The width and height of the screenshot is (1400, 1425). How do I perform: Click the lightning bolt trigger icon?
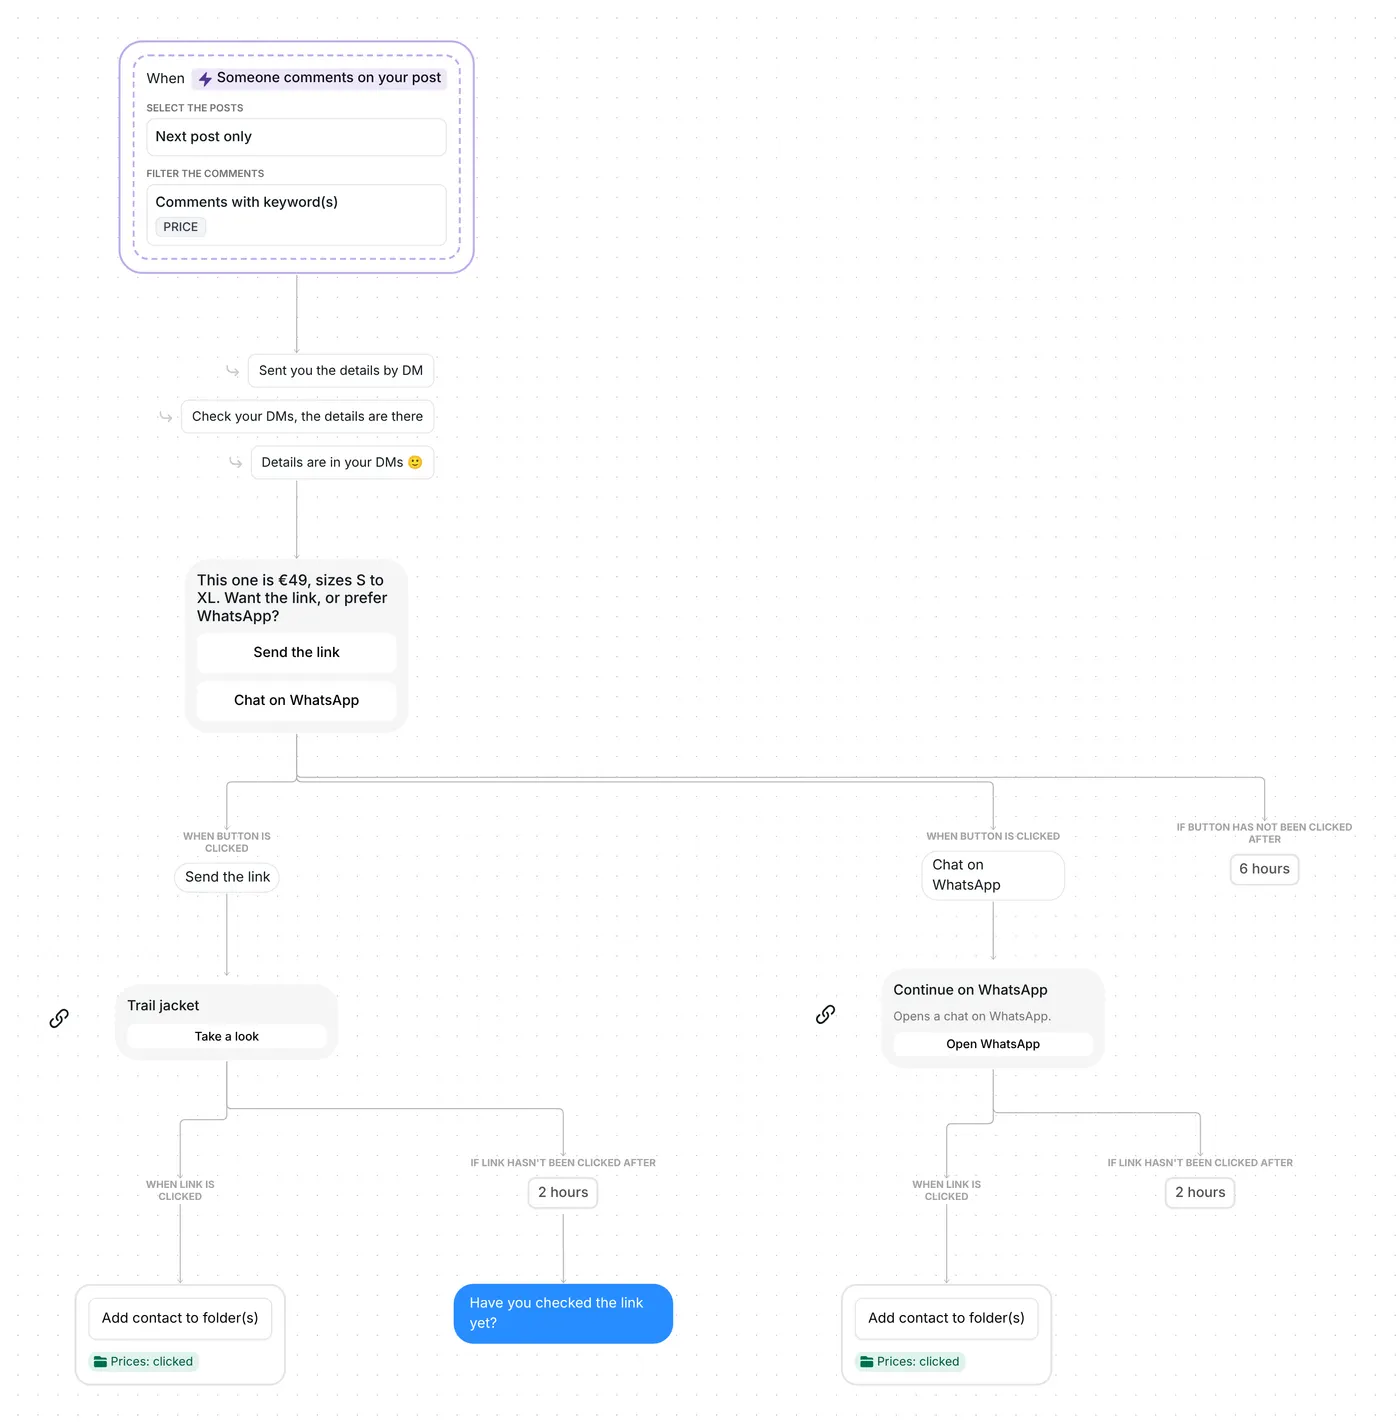pos(205,78)
